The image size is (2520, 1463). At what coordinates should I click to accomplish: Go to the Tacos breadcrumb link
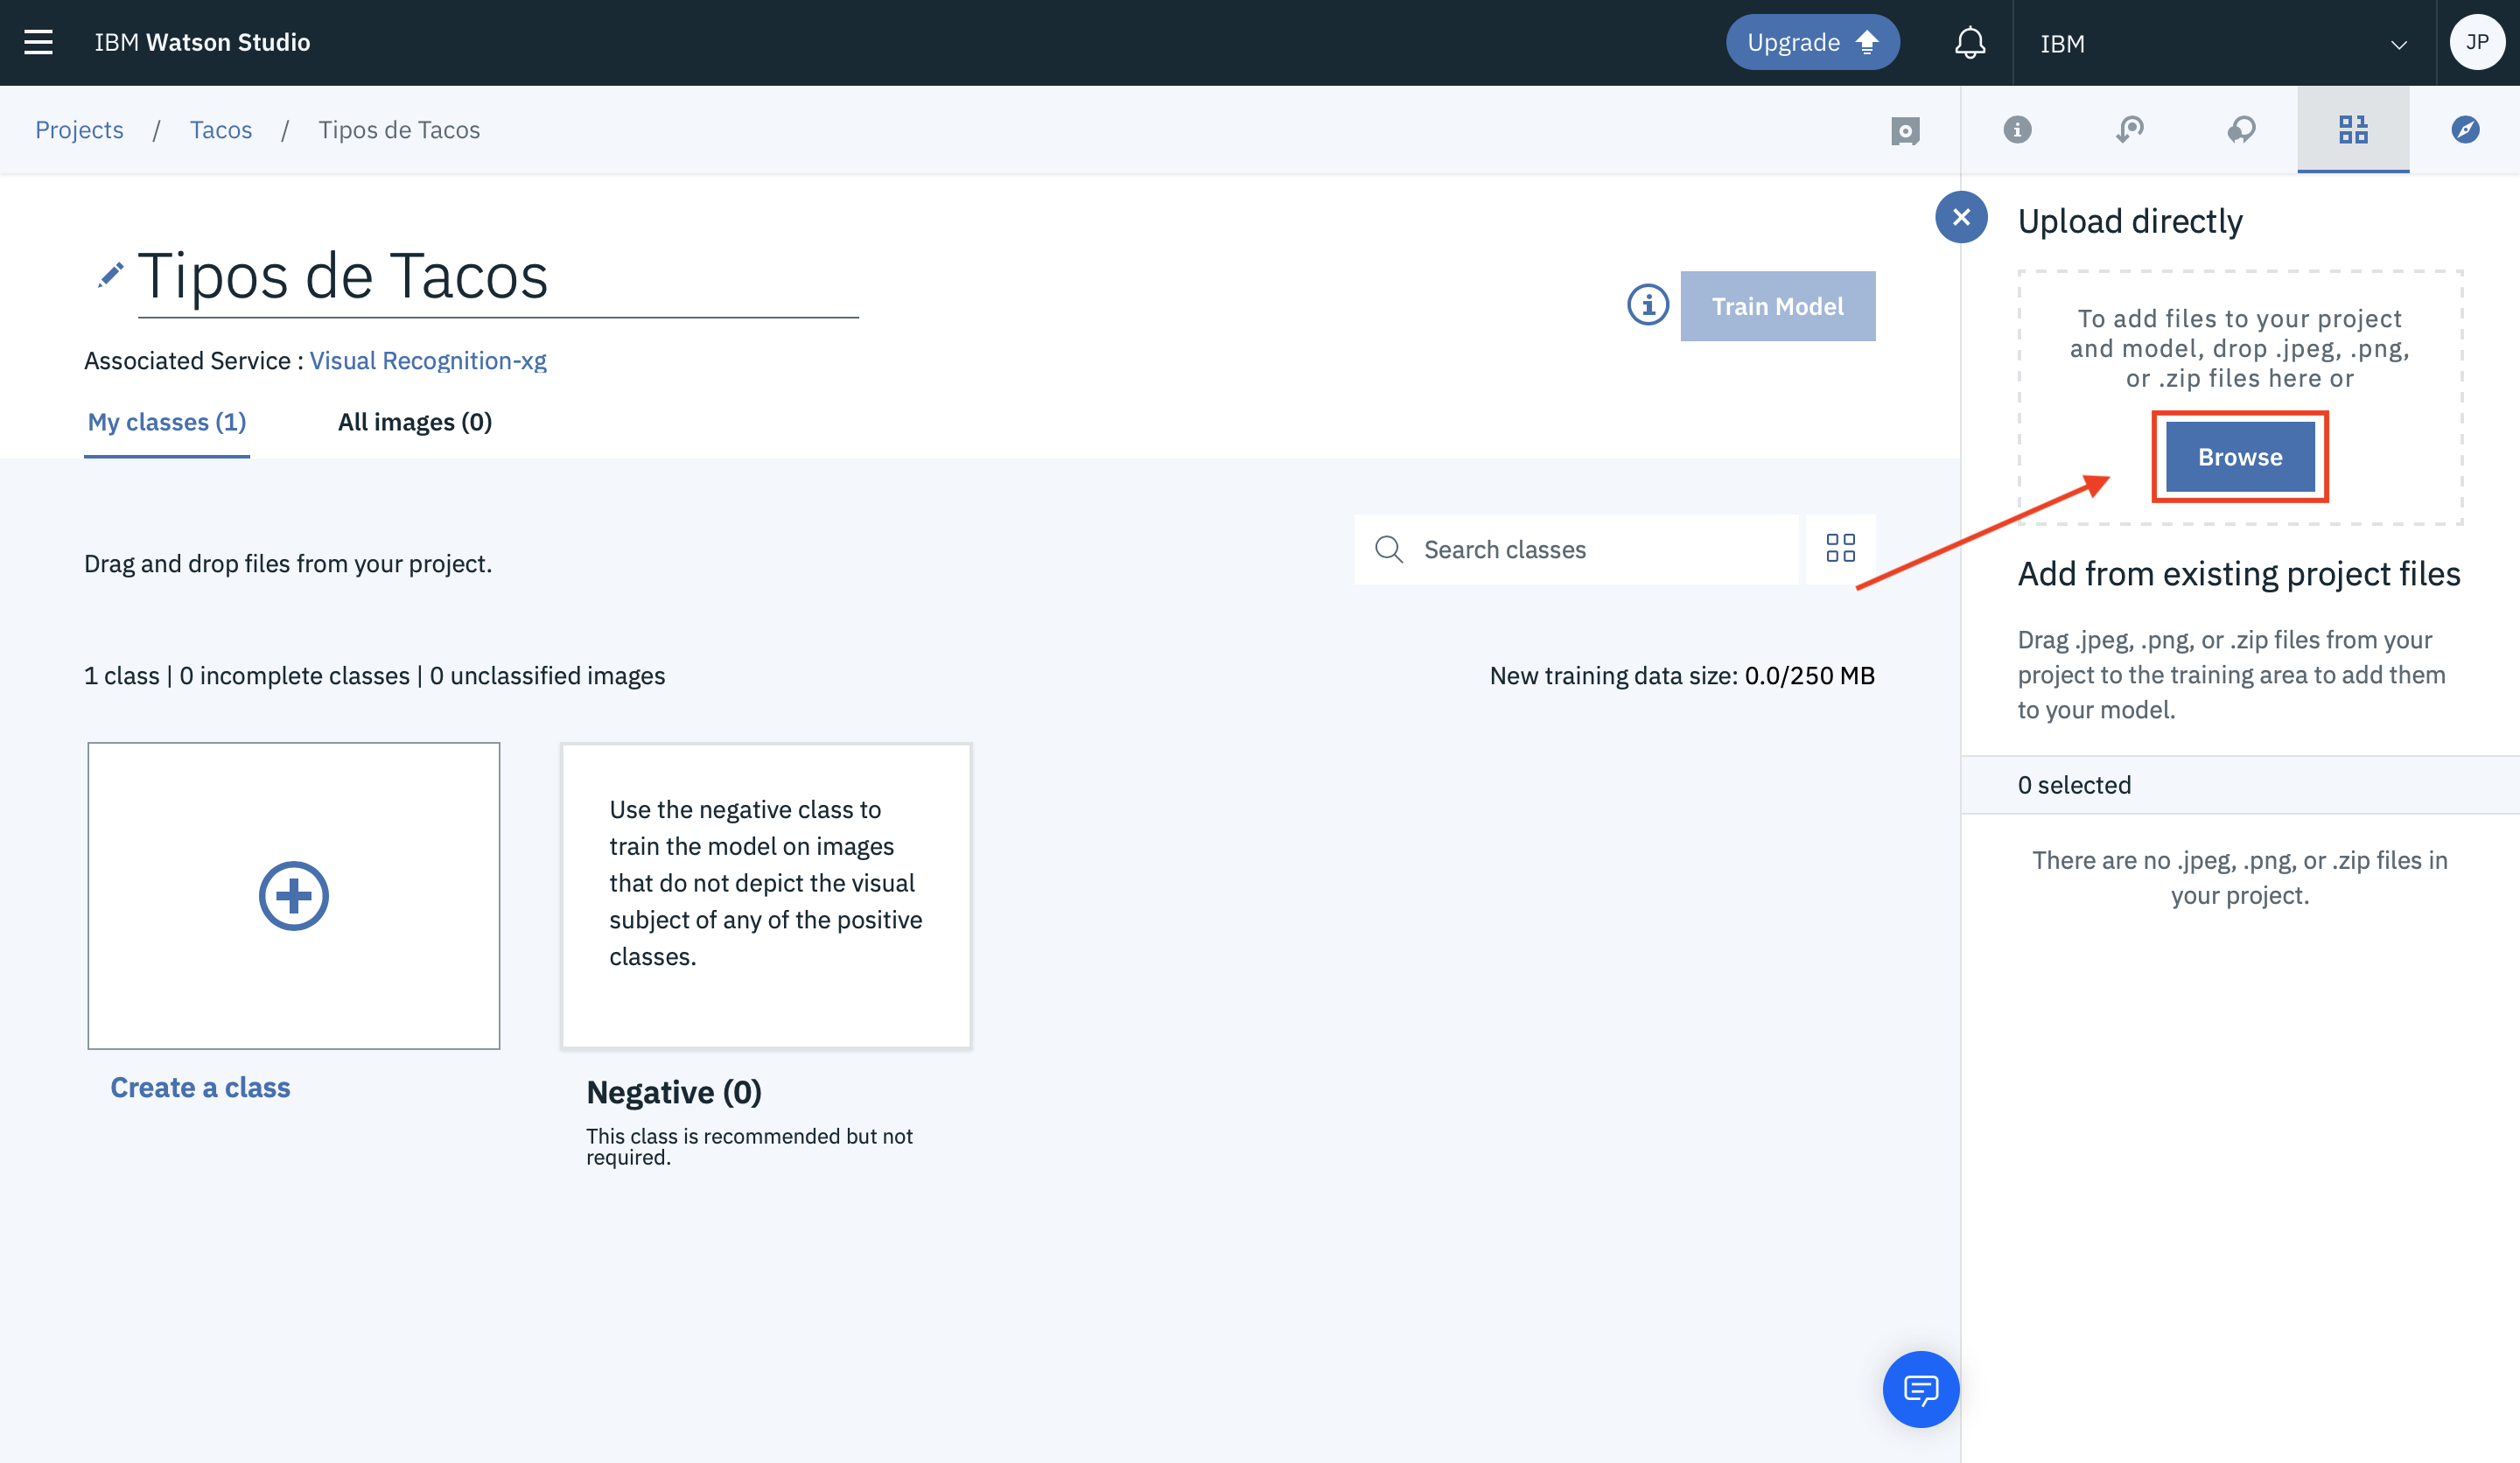coord(220,130)
